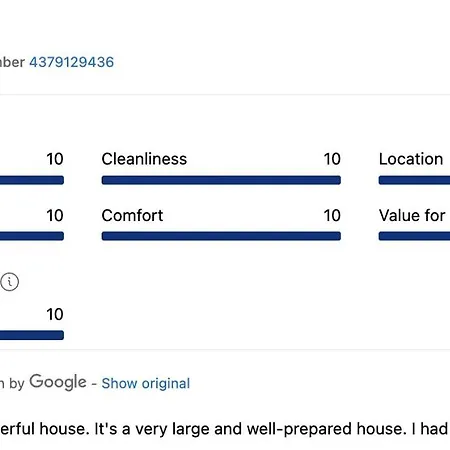Click the review text about the house
Image resolution: width=450 pixels, height=450 pixels.
(x=224, y=429)
